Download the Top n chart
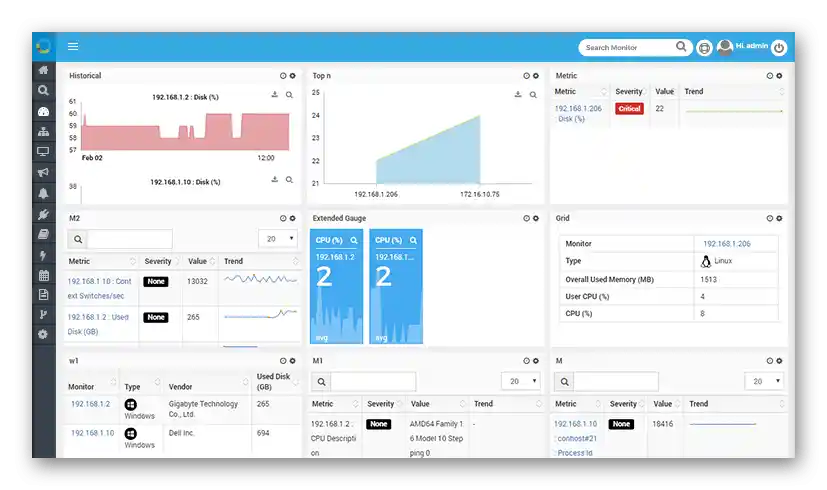The height and width of the screenshot is (490, 827). tap(518, 94)
